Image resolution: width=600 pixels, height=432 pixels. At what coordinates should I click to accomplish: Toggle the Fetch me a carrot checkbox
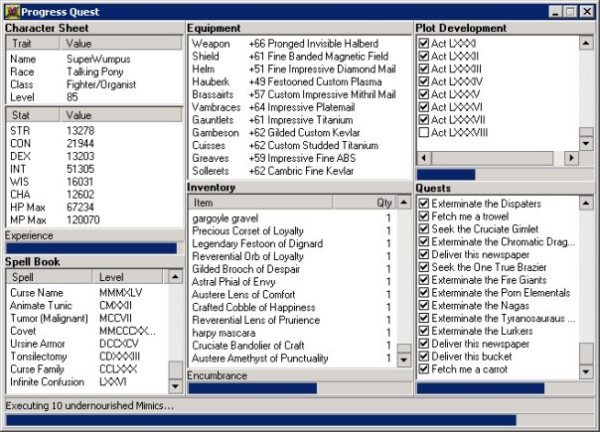(x=424, y=369)
